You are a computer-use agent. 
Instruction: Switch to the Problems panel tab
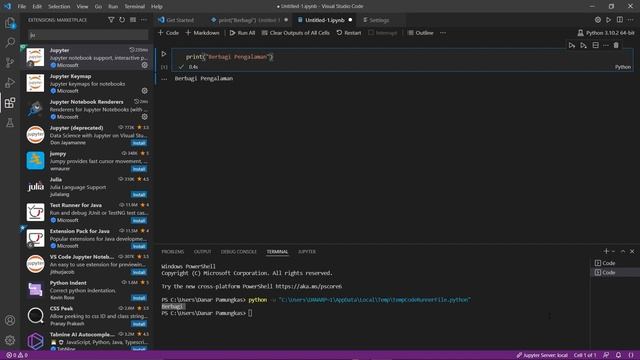(173, 252)
